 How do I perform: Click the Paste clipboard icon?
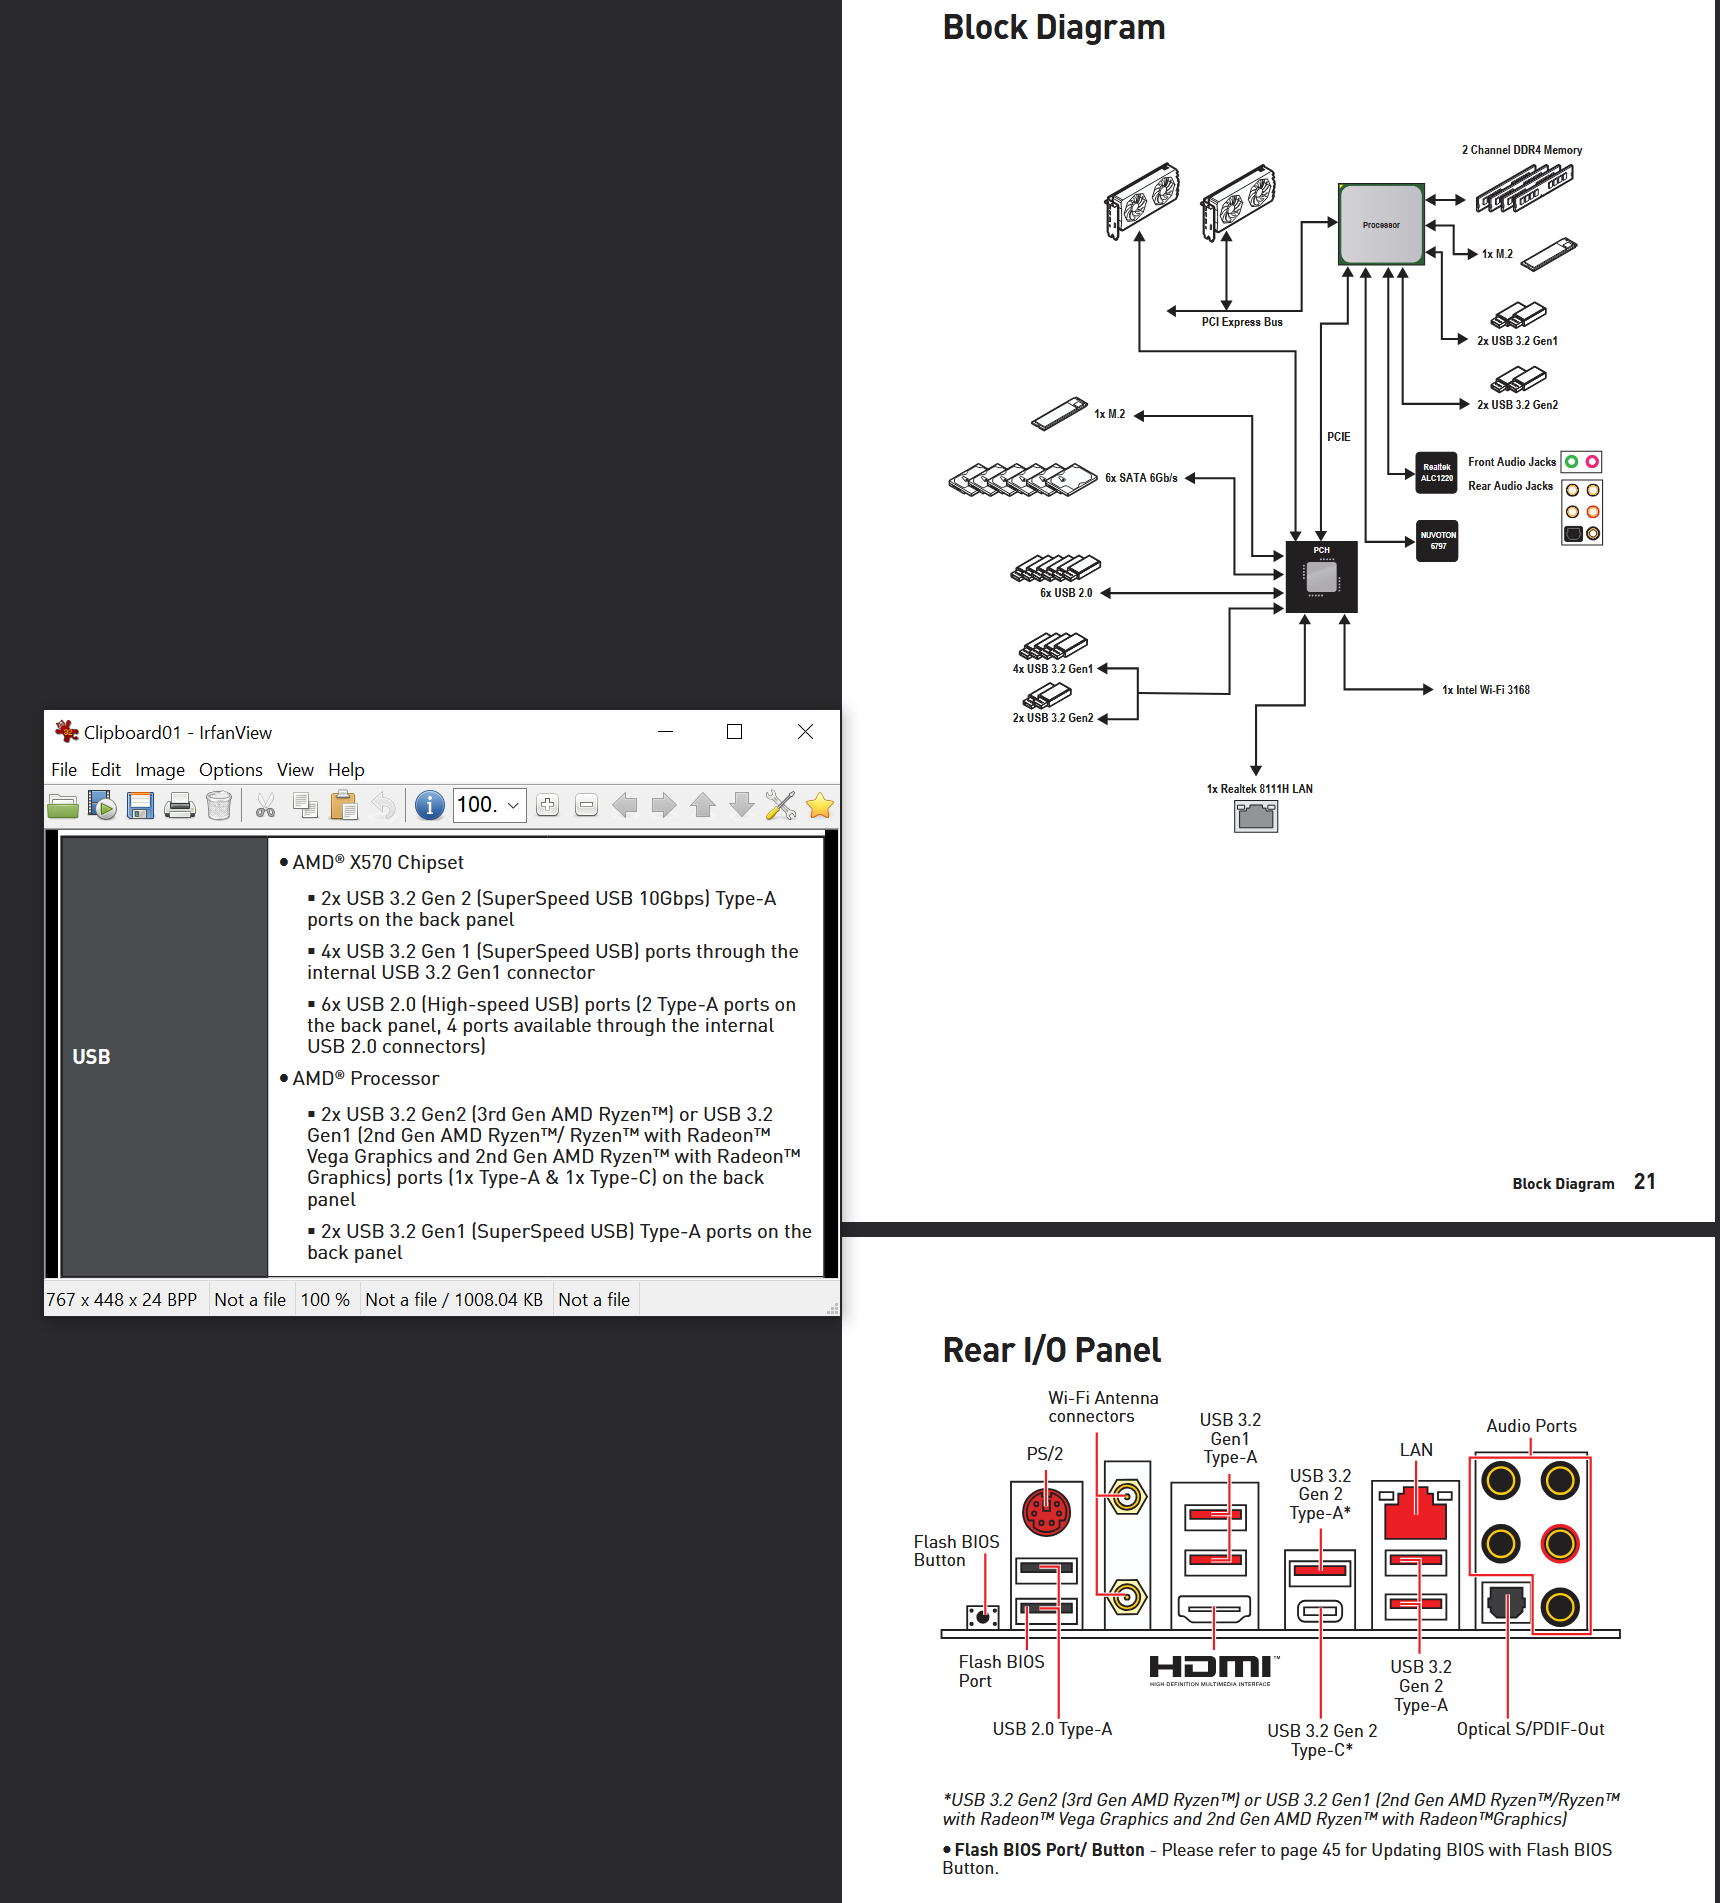(344, 805)
